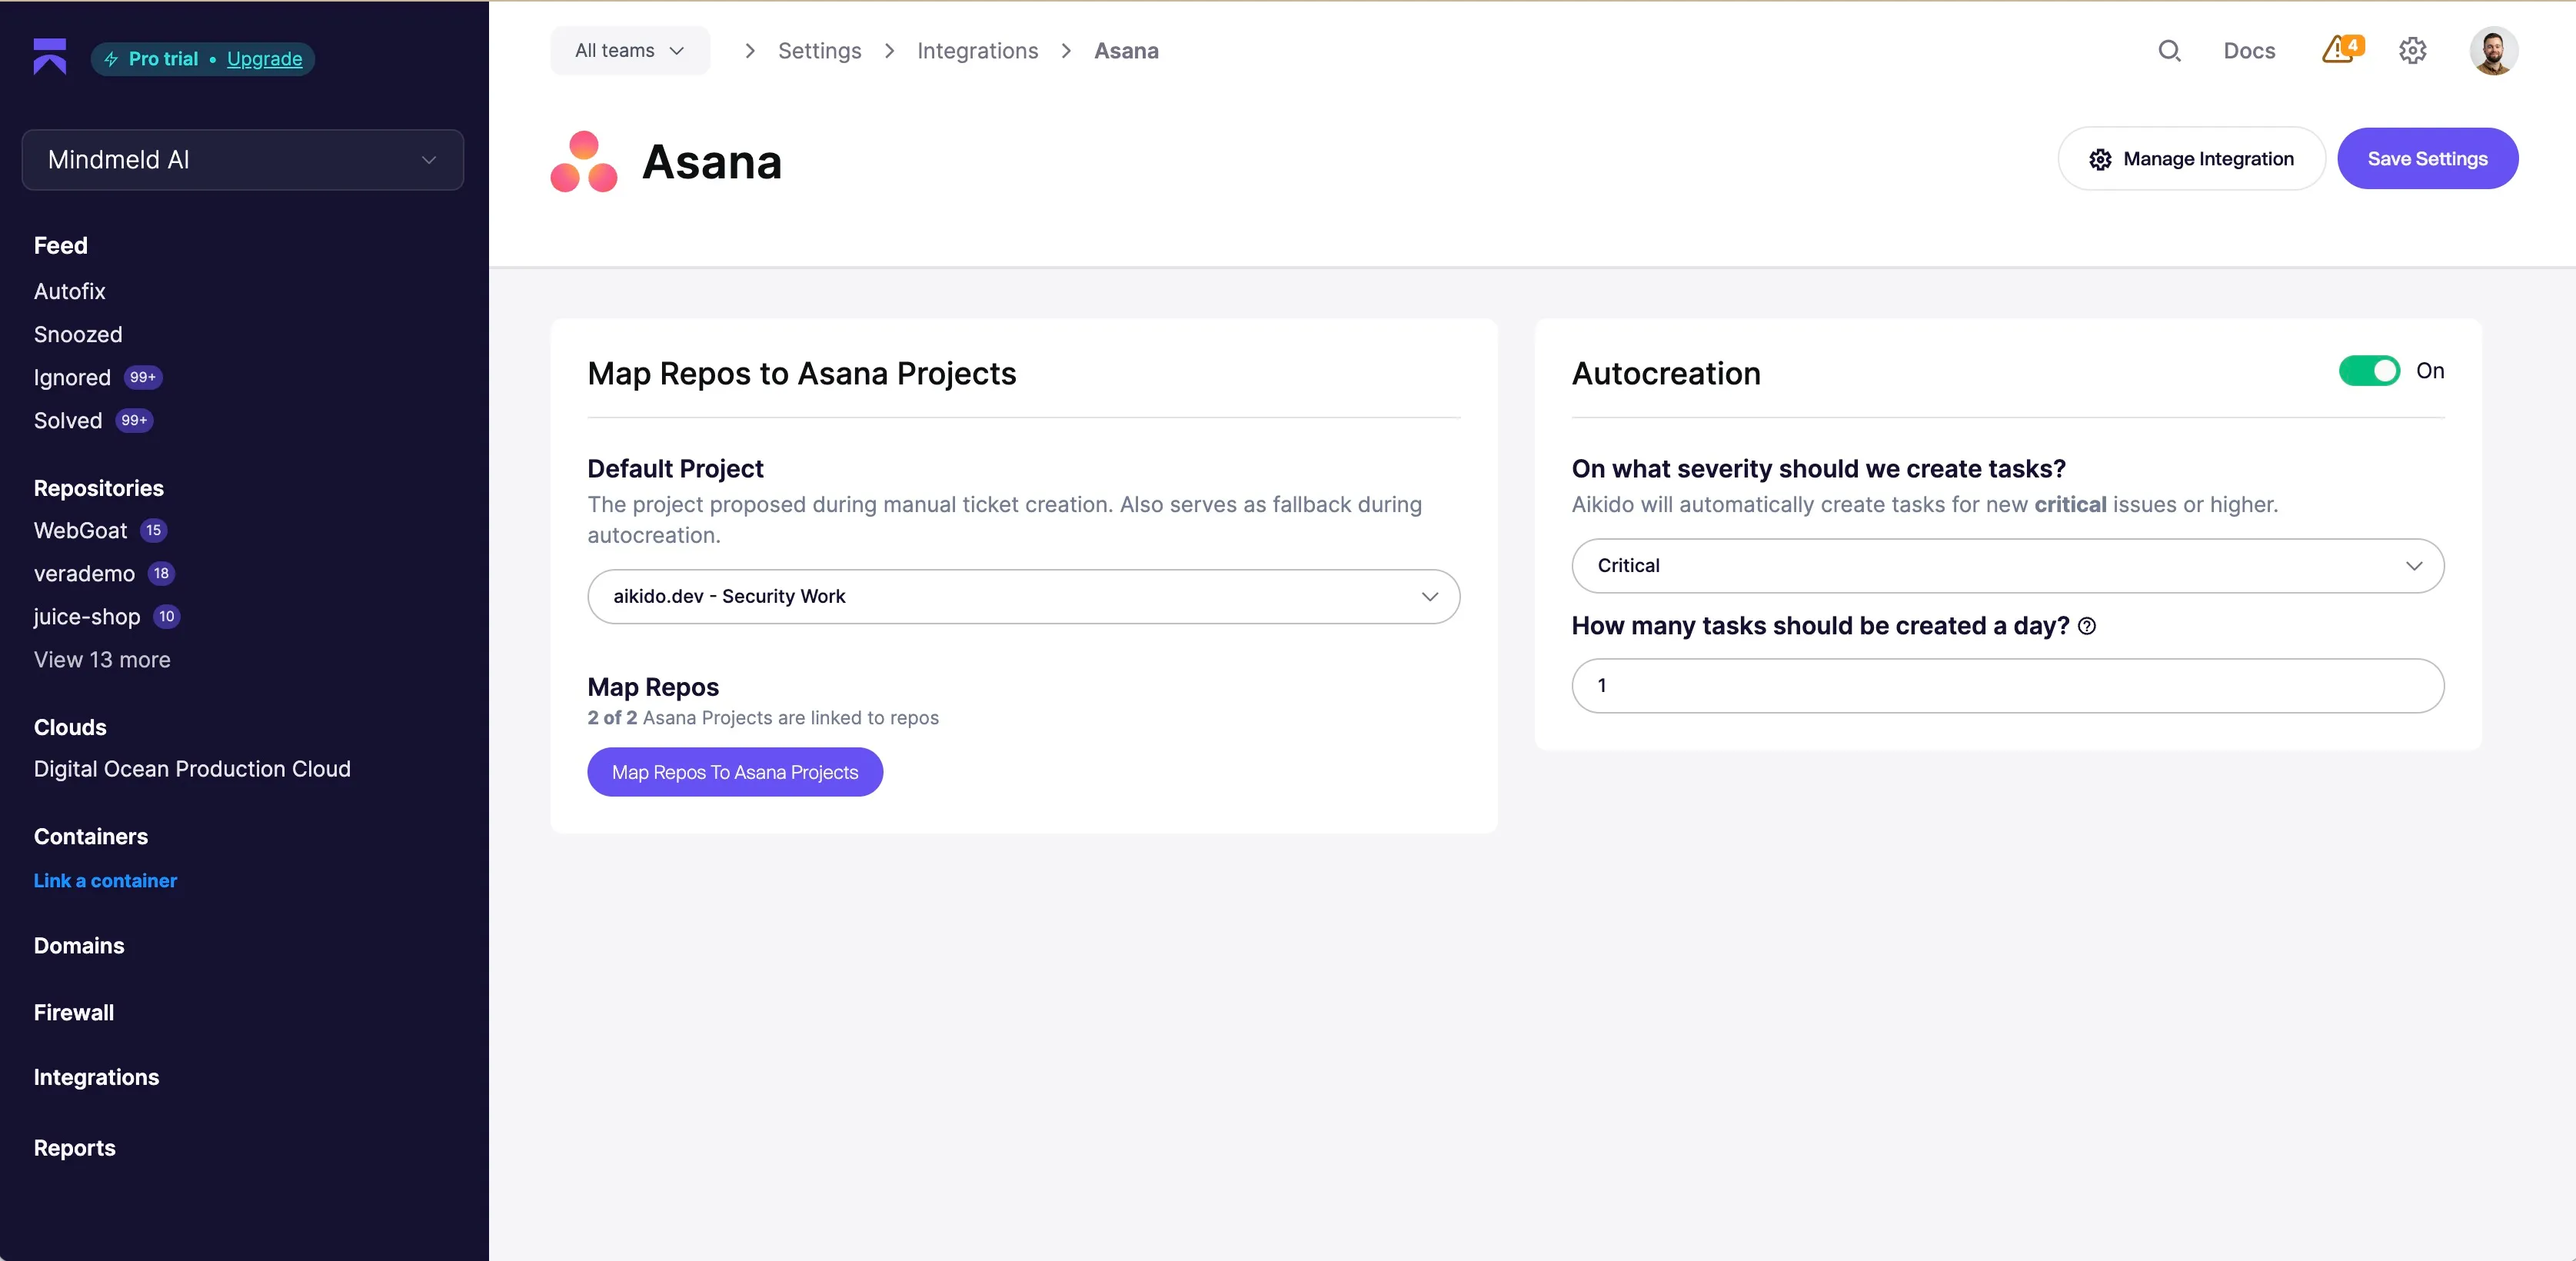The width and height of the screenshot is (2576, 1261).
Task: Open the Default Project dropdown
Action: (x=1023, y=597)
